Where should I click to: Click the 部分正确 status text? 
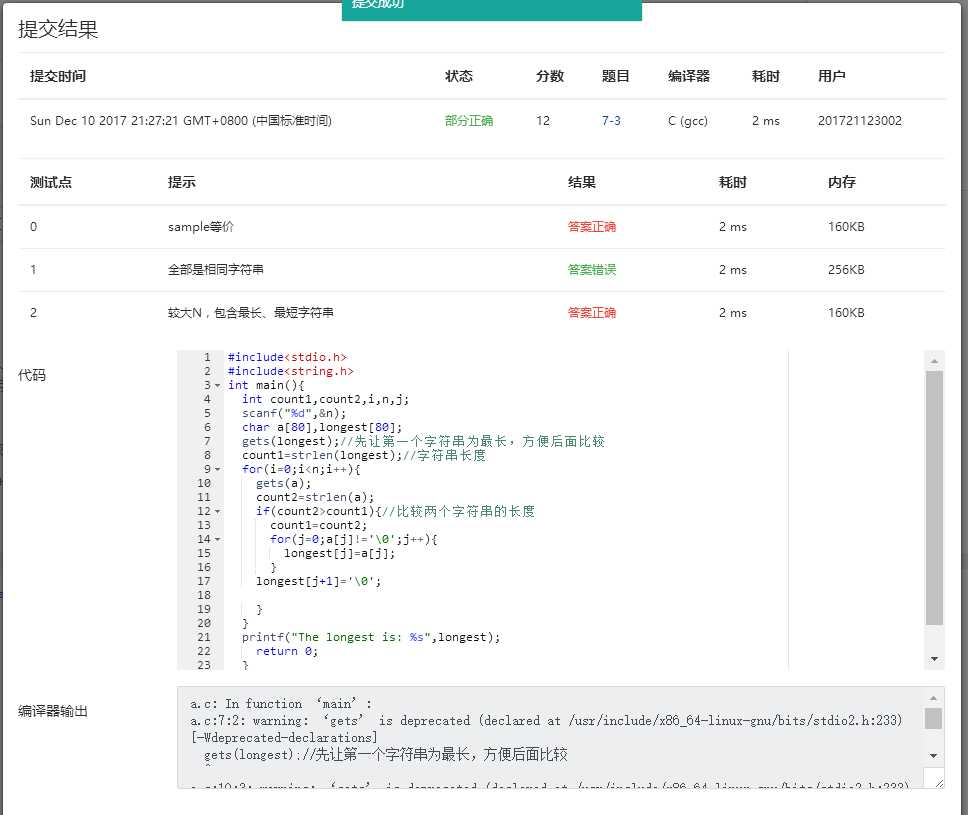469,120
